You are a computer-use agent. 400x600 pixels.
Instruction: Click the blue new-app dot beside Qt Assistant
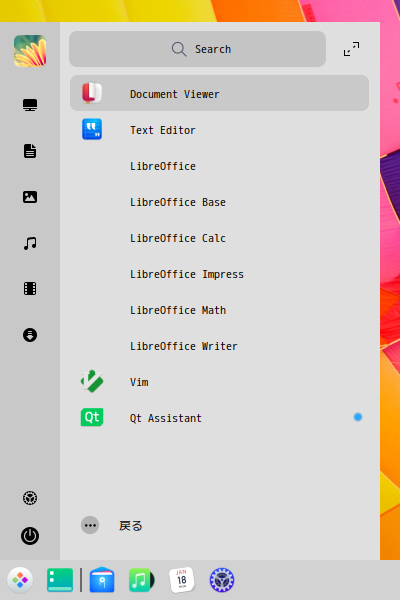click(x=358, y=417)
